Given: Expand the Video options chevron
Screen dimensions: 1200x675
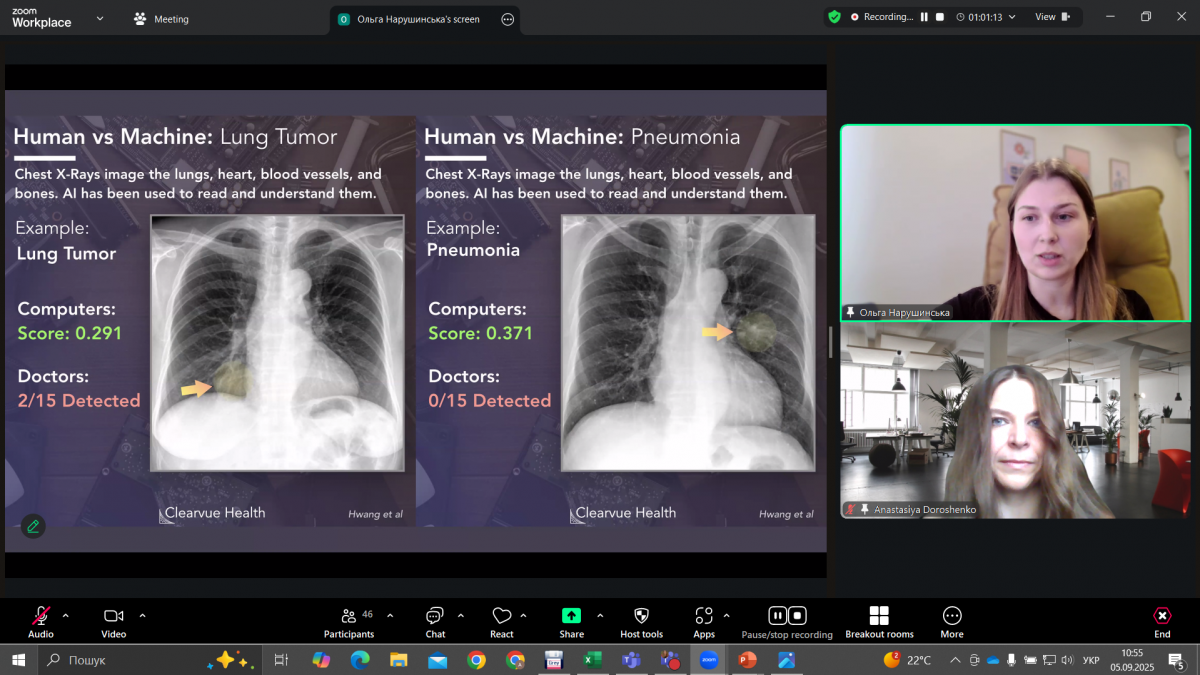Looking at the screenshot, I should [x=142, y=616].
